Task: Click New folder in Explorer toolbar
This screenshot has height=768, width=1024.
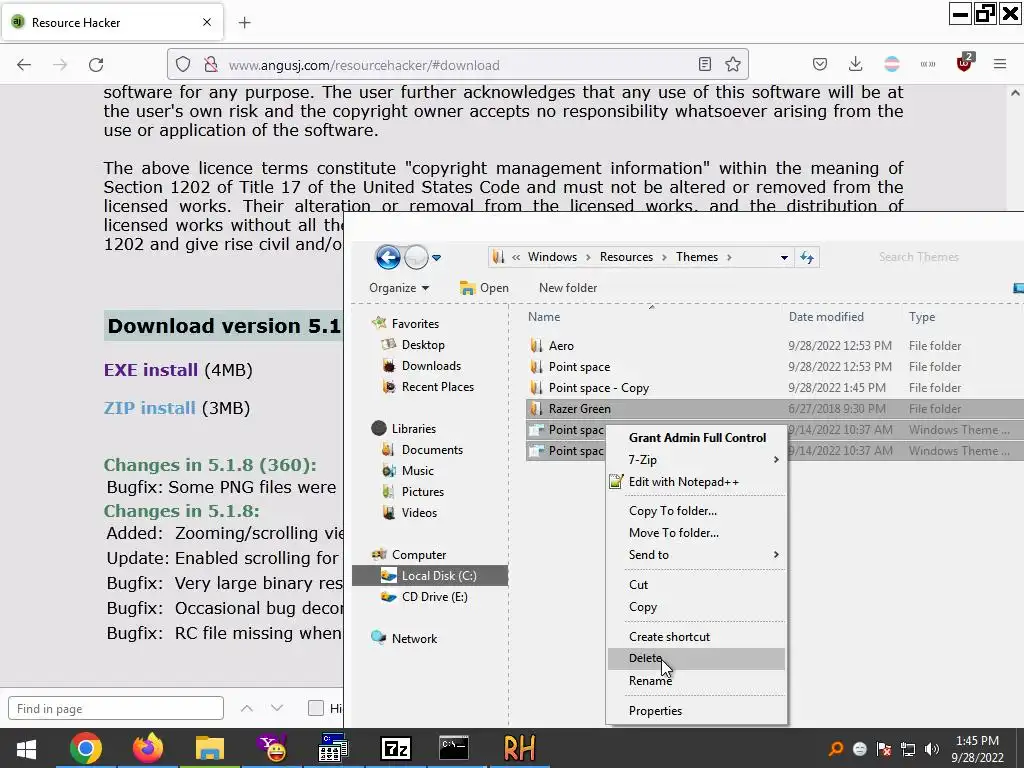Action: (x=568, y=288)
